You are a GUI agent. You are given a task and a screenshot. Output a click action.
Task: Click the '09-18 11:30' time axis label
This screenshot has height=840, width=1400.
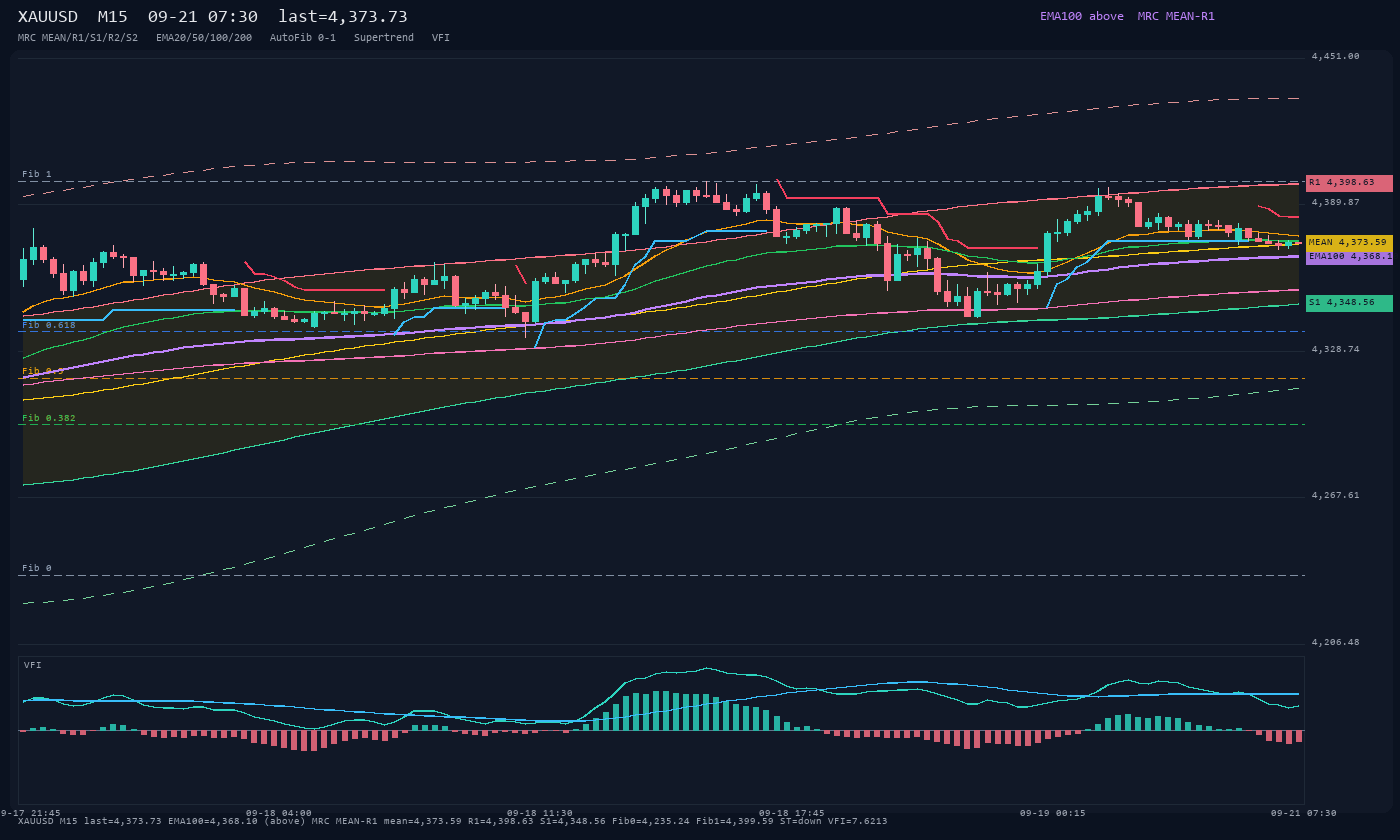pos(540,814)
